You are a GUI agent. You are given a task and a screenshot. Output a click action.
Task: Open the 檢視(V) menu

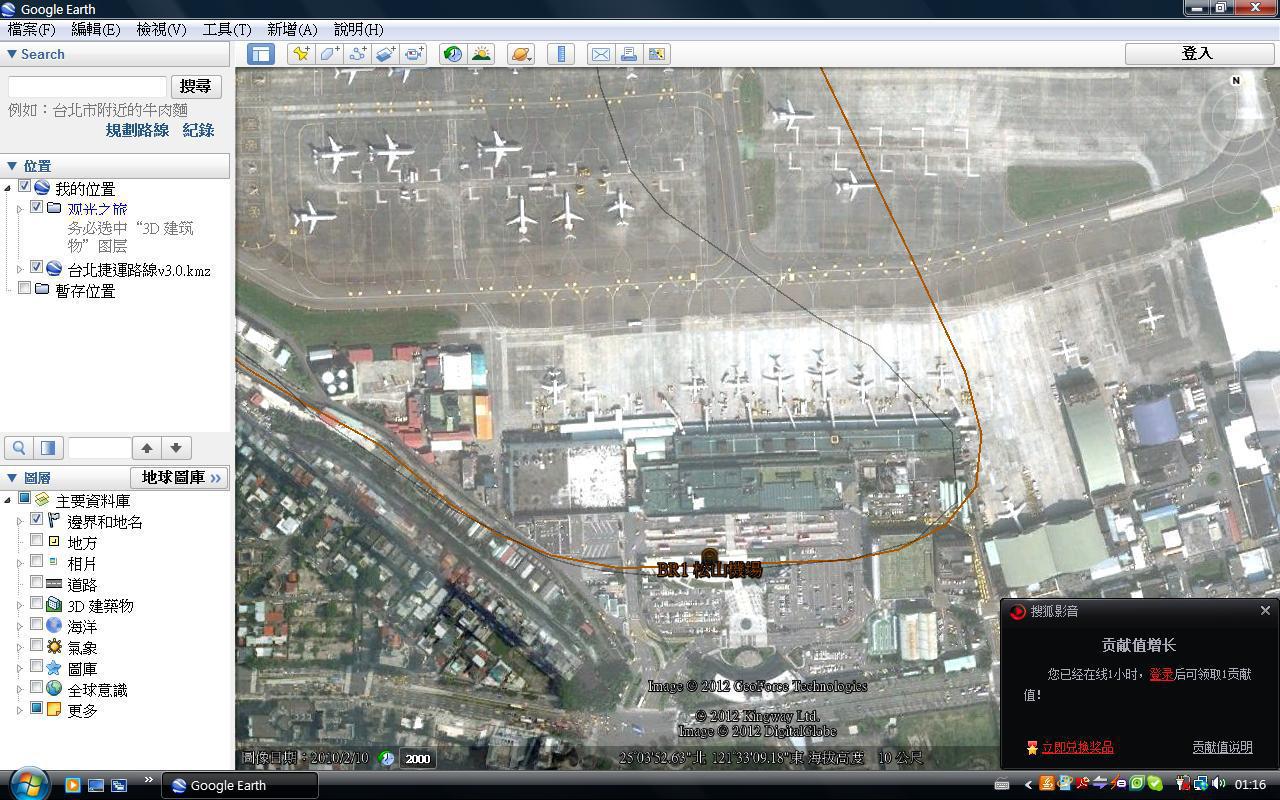161,29
